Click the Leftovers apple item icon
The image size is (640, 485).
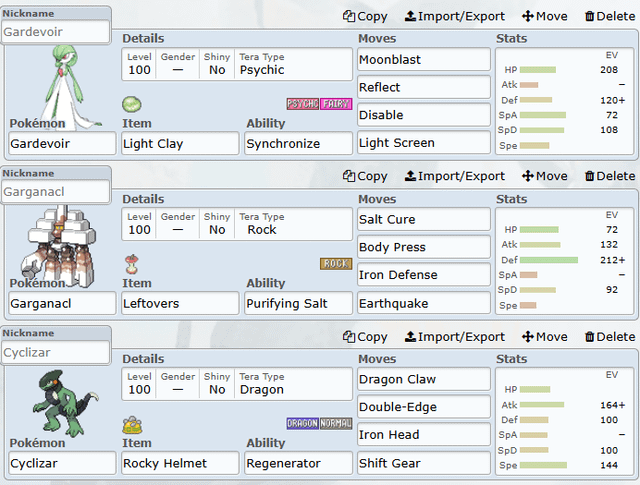[x=131, y=264]
